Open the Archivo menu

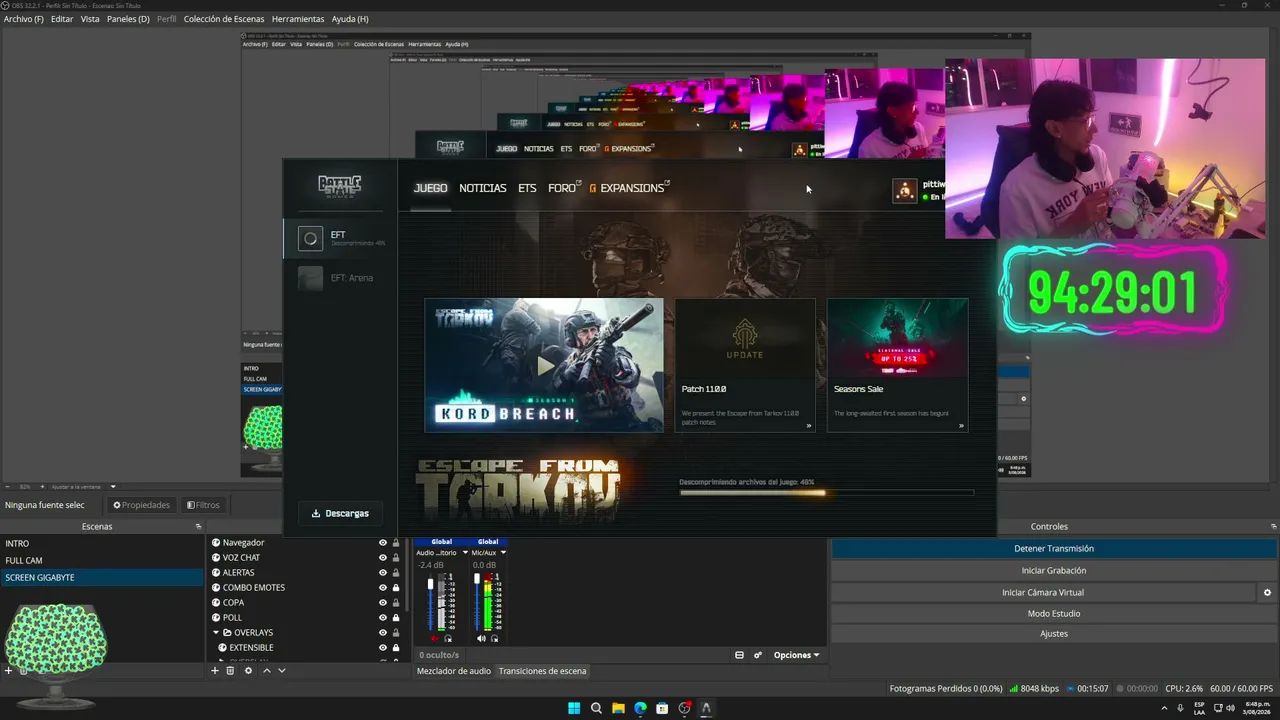(24, 19)
